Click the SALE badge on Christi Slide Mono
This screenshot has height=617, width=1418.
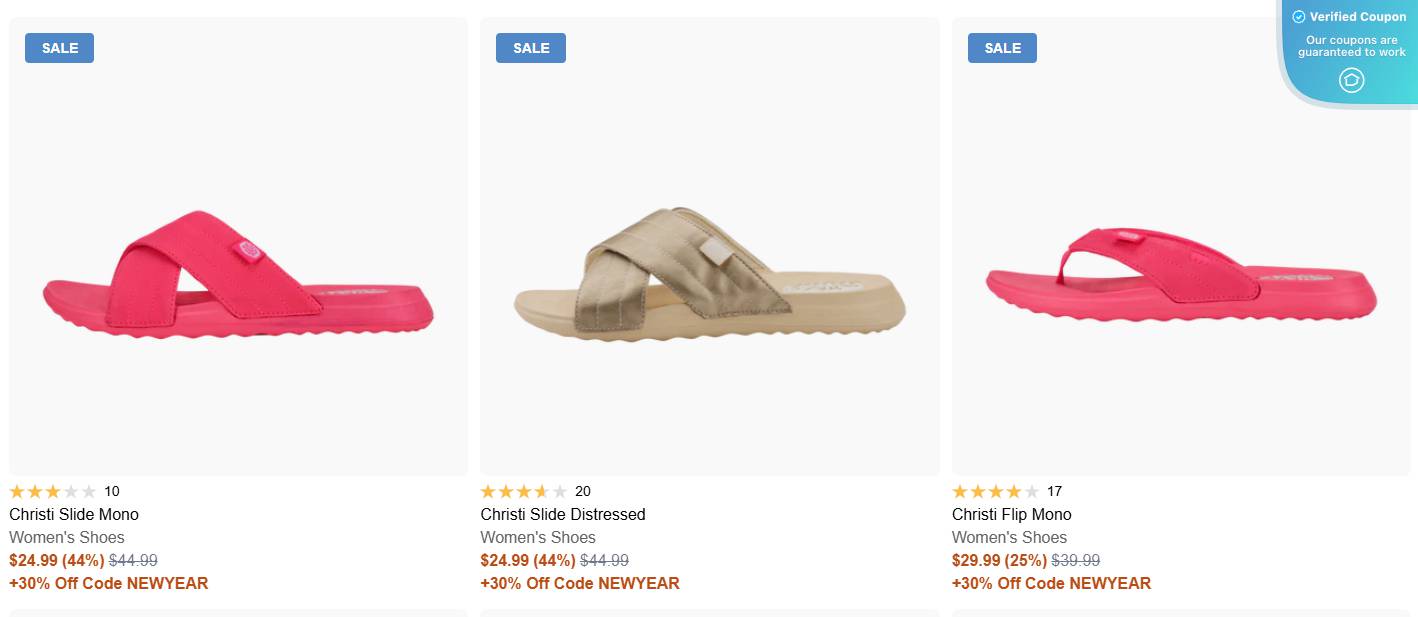[x=59, y=47]
